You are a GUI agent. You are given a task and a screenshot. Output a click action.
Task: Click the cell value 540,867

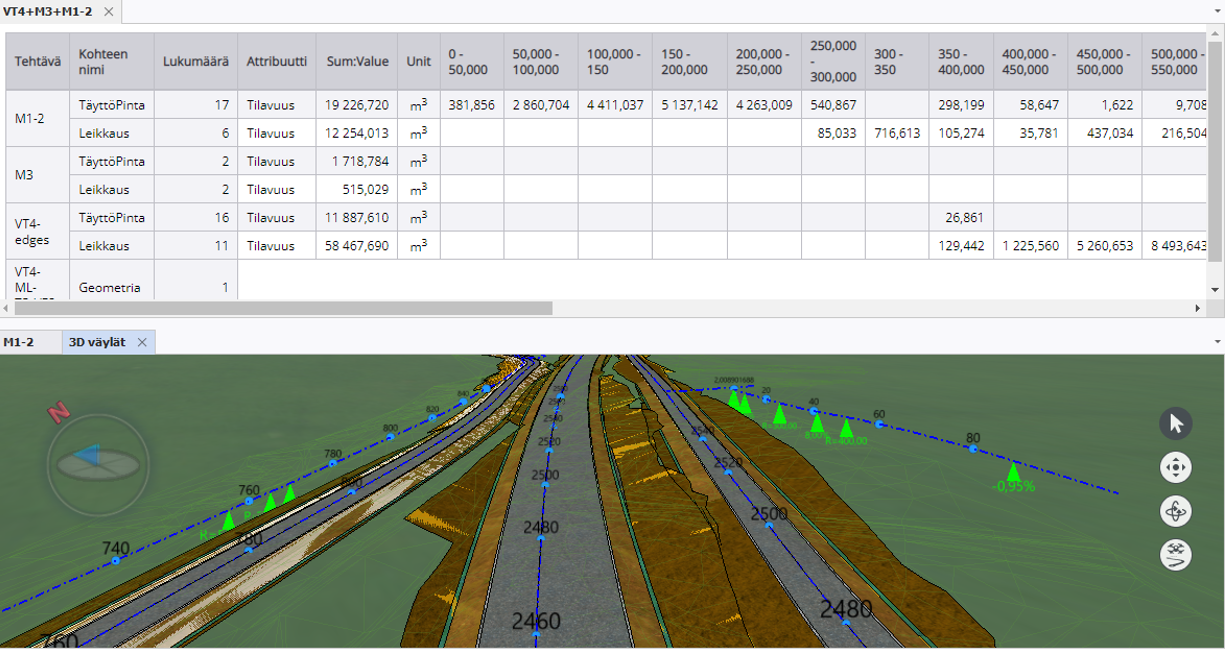tap(833, 105)
